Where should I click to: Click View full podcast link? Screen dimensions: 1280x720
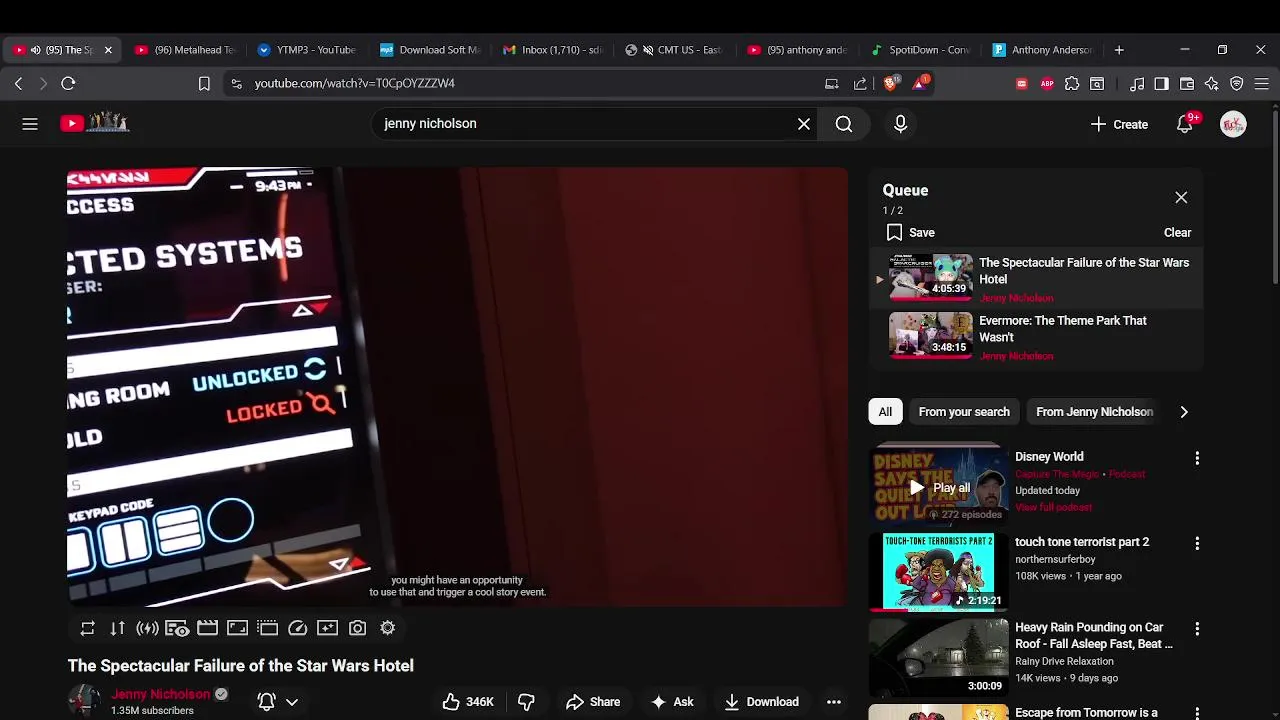tap(1053, 507)
